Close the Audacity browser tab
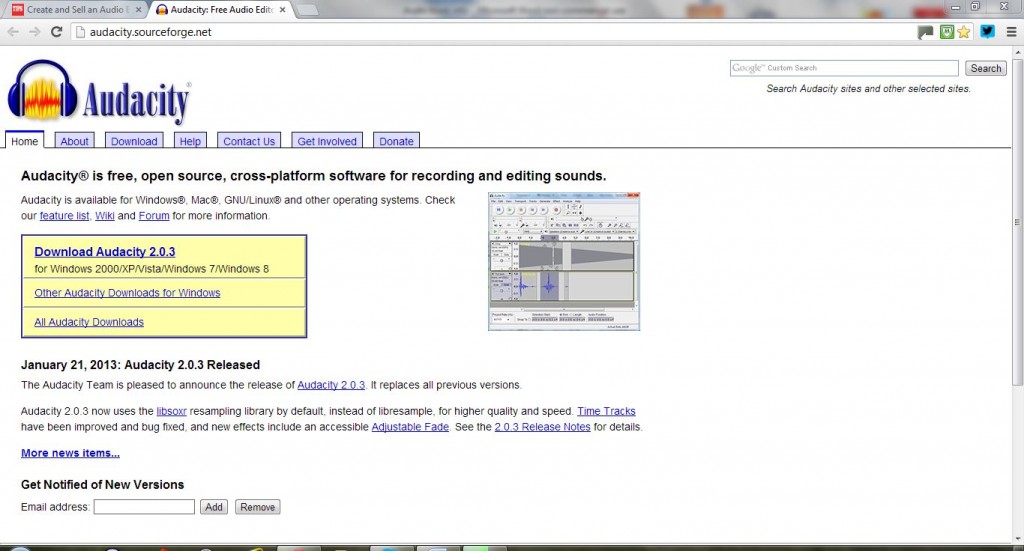This screenshot has width=1024, height=551. coord(282,10)
